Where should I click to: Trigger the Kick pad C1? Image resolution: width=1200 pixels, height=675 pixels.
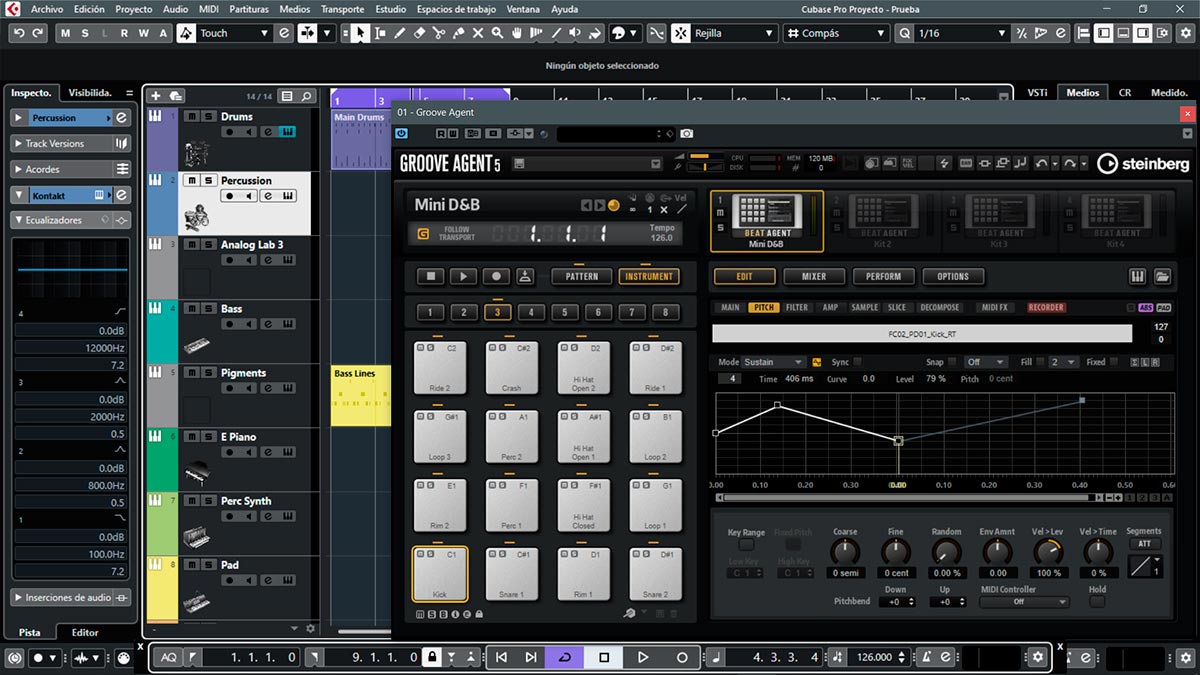[x=439, y=574]
